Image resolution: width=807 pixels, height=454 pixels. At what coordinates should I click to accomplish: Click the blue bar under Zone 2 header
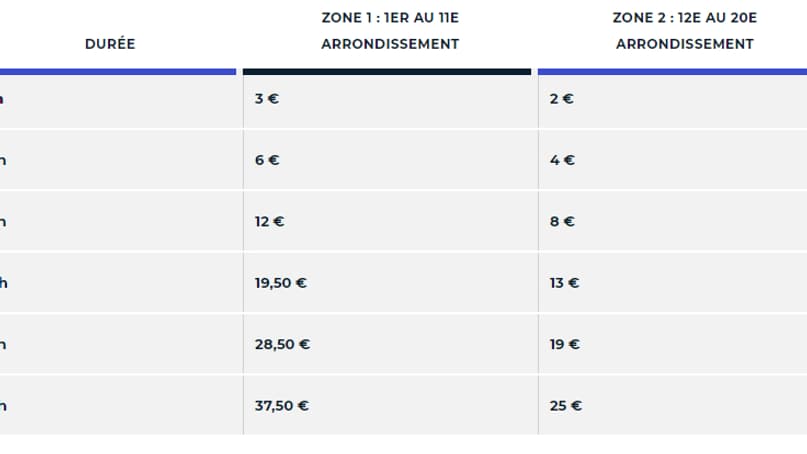pyautogui.click(x=672, y=72)
